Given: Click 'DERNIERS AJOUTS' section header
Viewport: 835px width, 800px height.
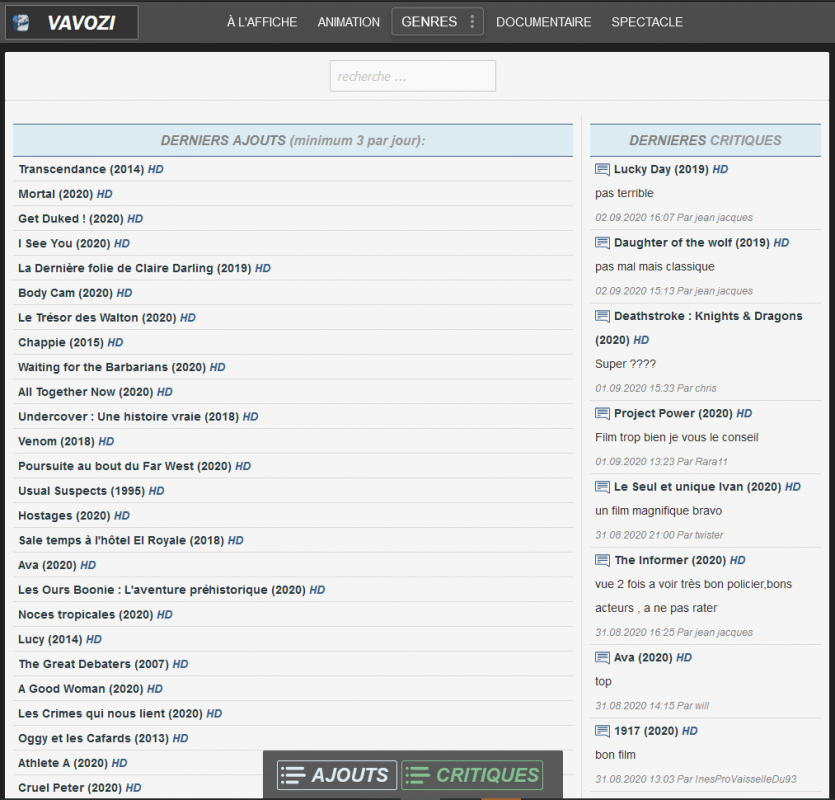Looking at the screenshot, I should click(293, 141).
